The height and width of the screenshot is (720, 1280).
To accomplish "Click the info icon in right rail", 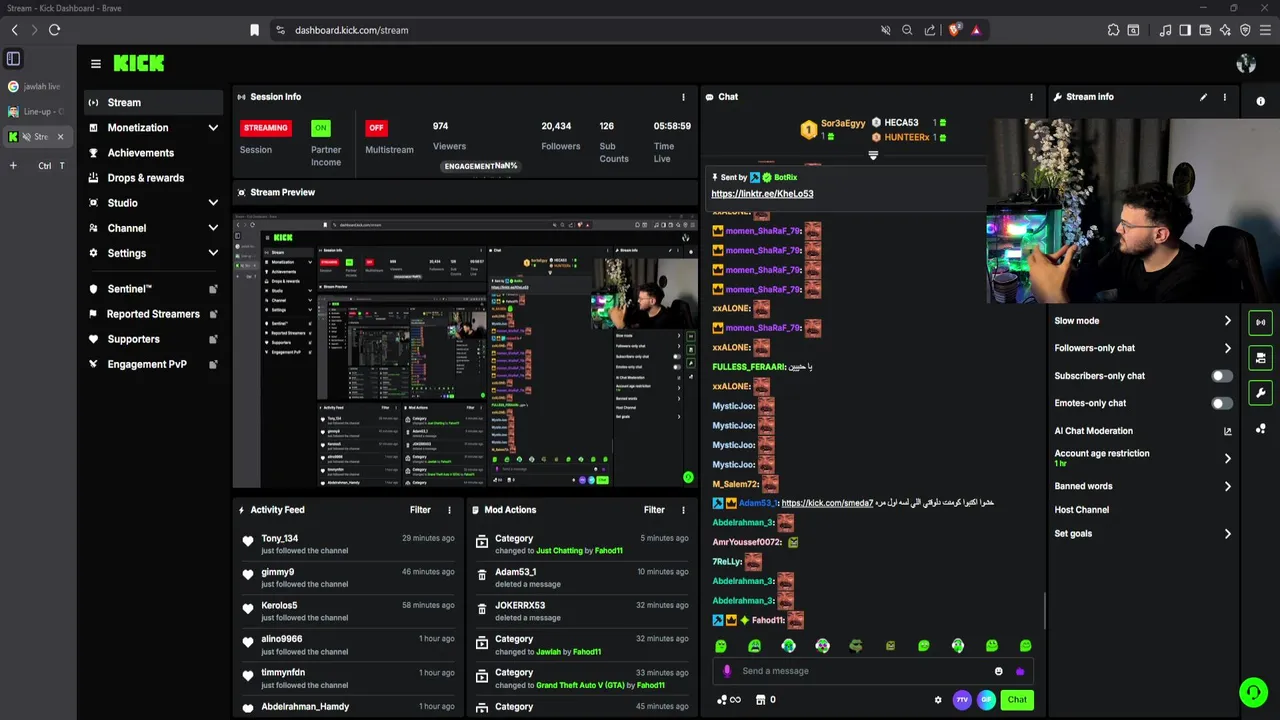I will click(x=1260, y=101).
